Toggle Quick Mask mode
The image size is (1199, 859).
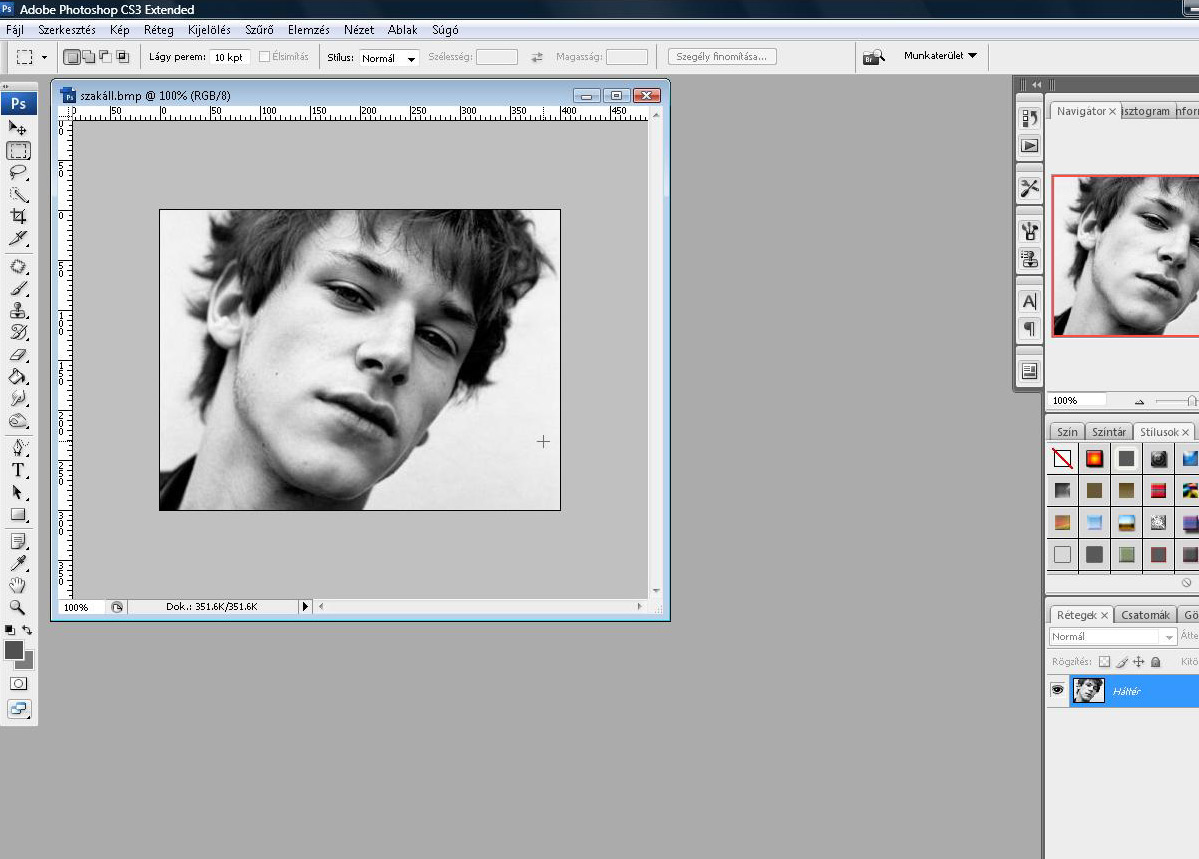18,683
